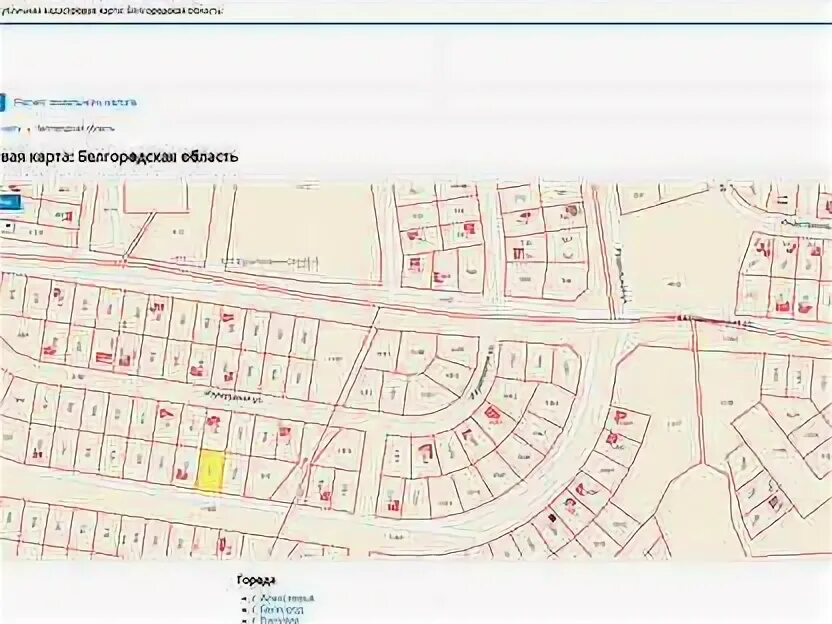Click the Города list heading
832x624 pixels.
pos(256,580)
